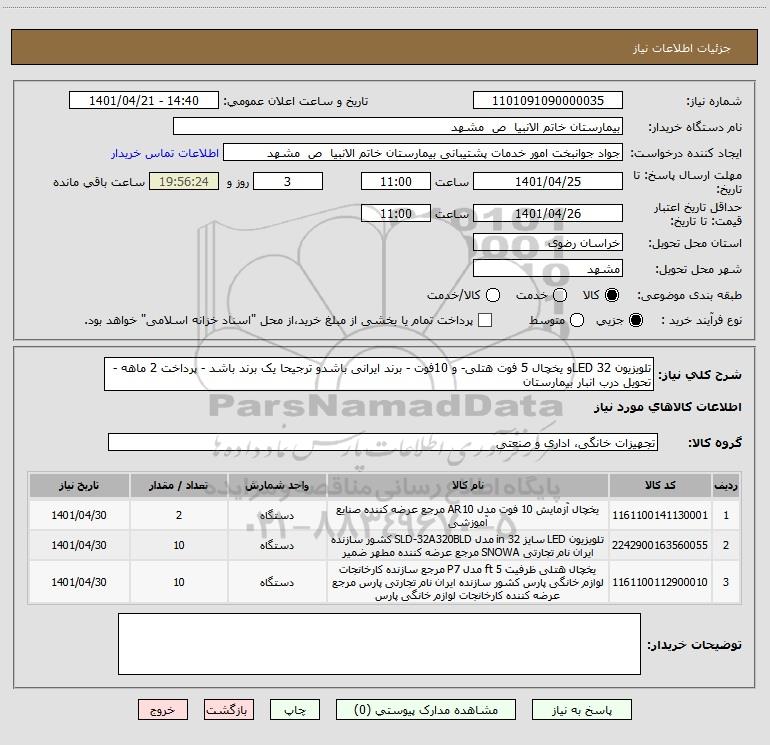Click the شرح کلی نیاز description box
This screenshot has width=770, height=745.
[x=379, y=374]
